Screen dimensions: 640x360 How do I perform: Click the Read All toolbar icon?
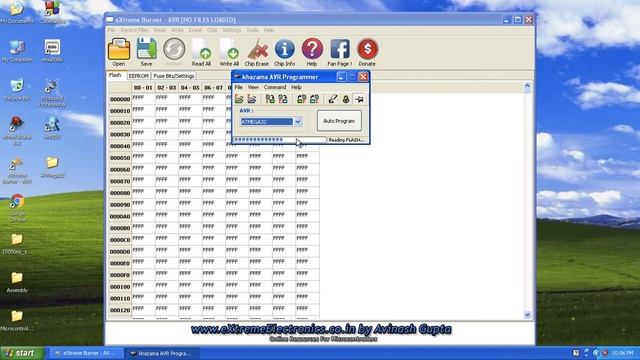click(201, 49)
